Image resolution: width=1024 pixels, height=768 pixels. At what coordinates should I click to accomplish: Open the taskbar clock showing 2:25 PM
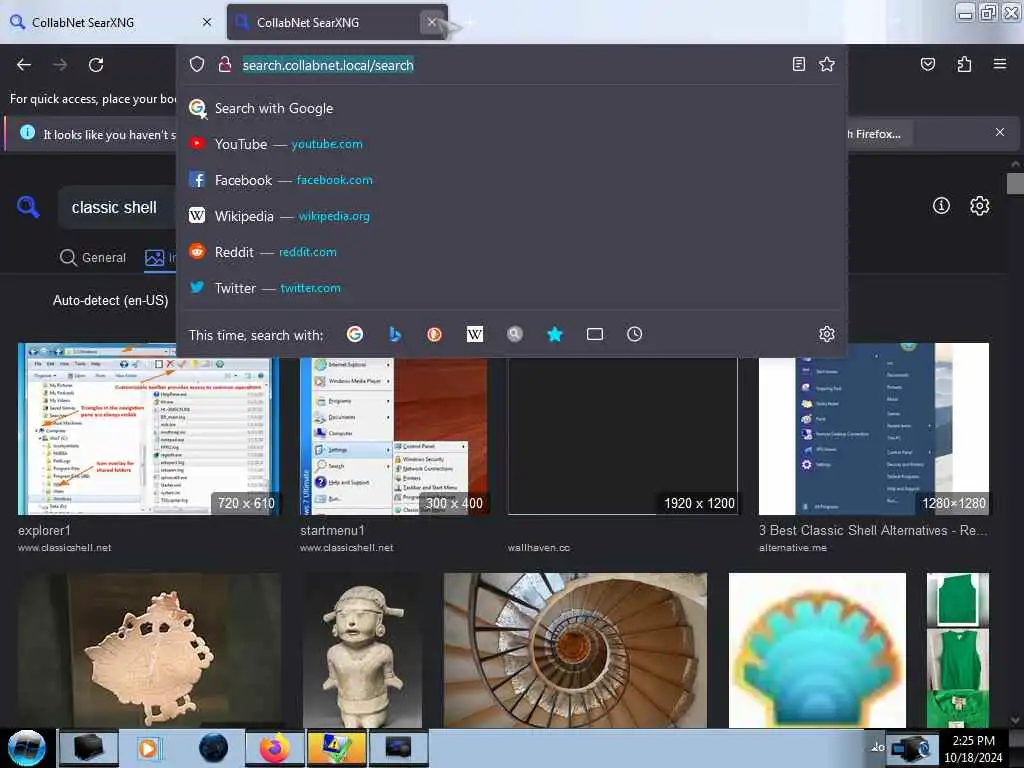click(973, 748)
